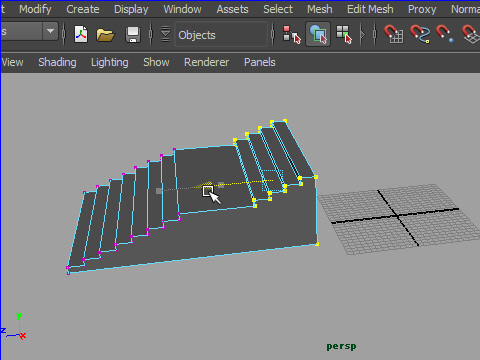Open the selection mask menu icon
Image resolution: width=480 pixels, height=360 pixels.
click(165, 34)
